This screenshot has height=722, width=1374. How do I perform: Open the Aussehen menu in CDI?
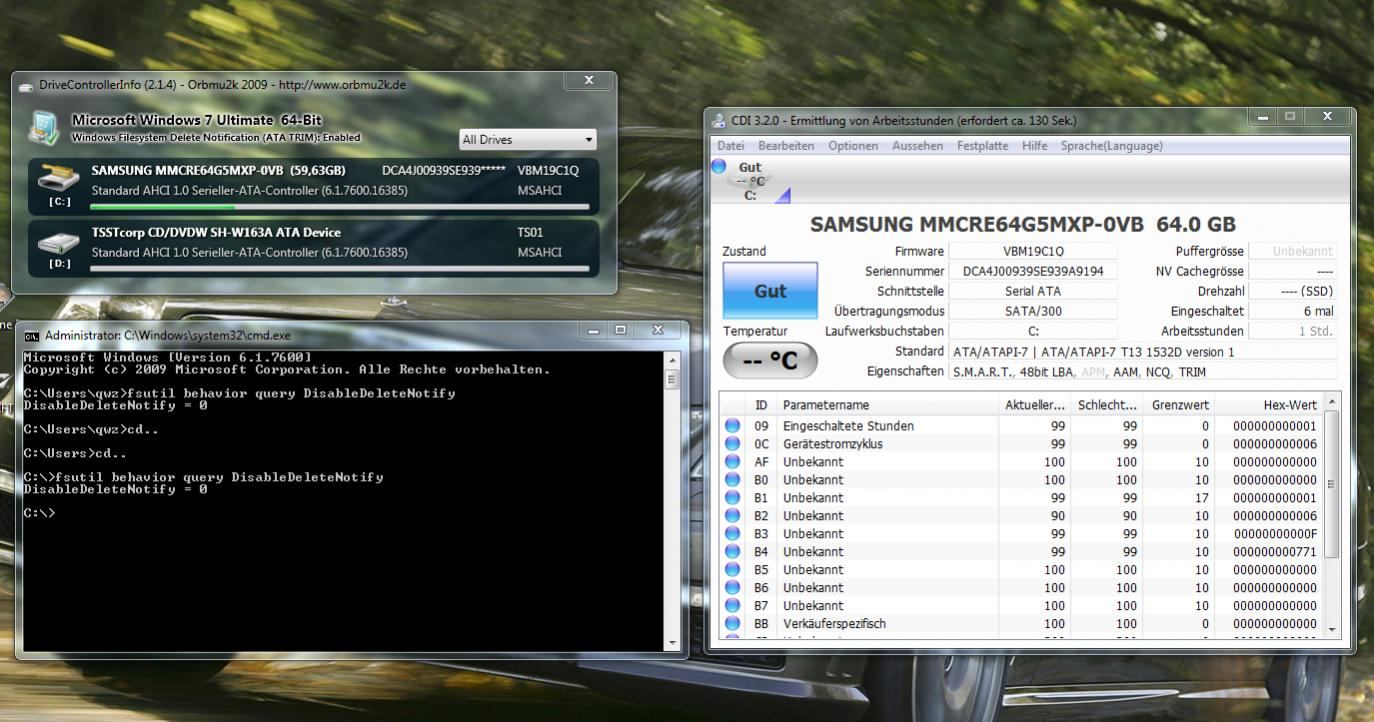pos(917,146)
